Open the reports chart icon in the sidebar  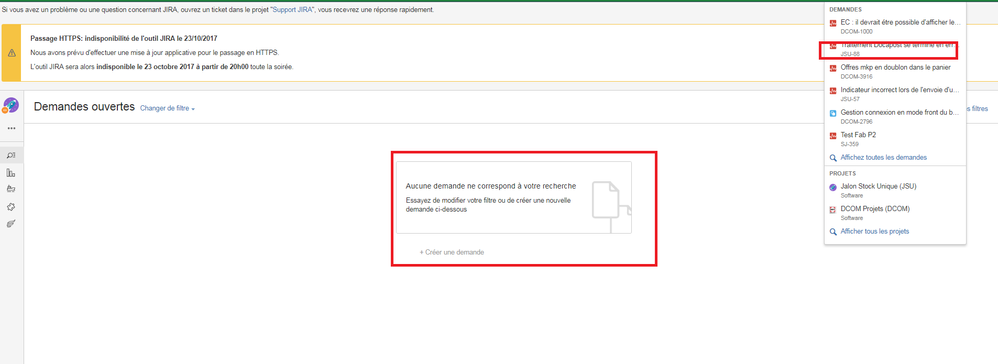(11, 172)
